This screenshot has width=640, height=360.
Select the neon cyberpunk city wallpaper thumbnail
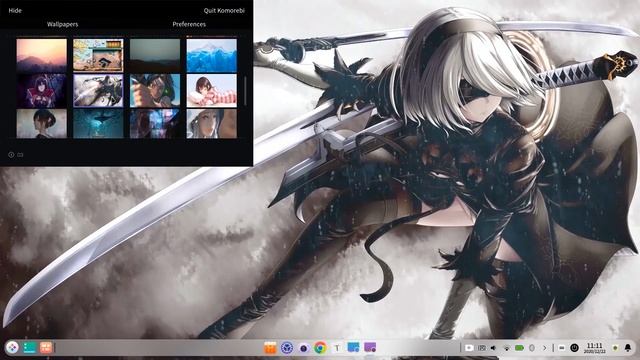(155, 124)
